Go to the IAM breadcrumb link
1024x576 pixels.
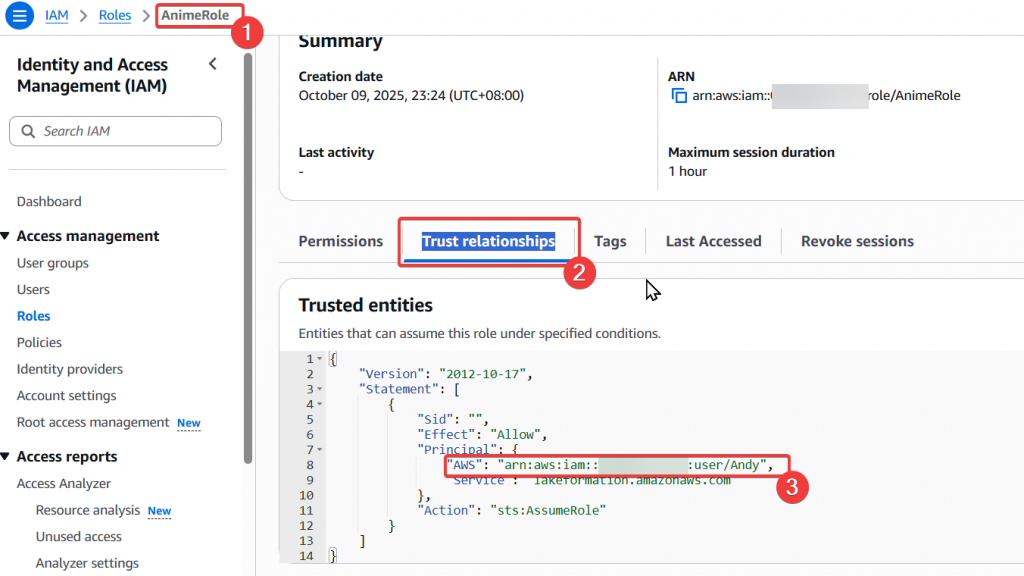(x=57, y=15)
